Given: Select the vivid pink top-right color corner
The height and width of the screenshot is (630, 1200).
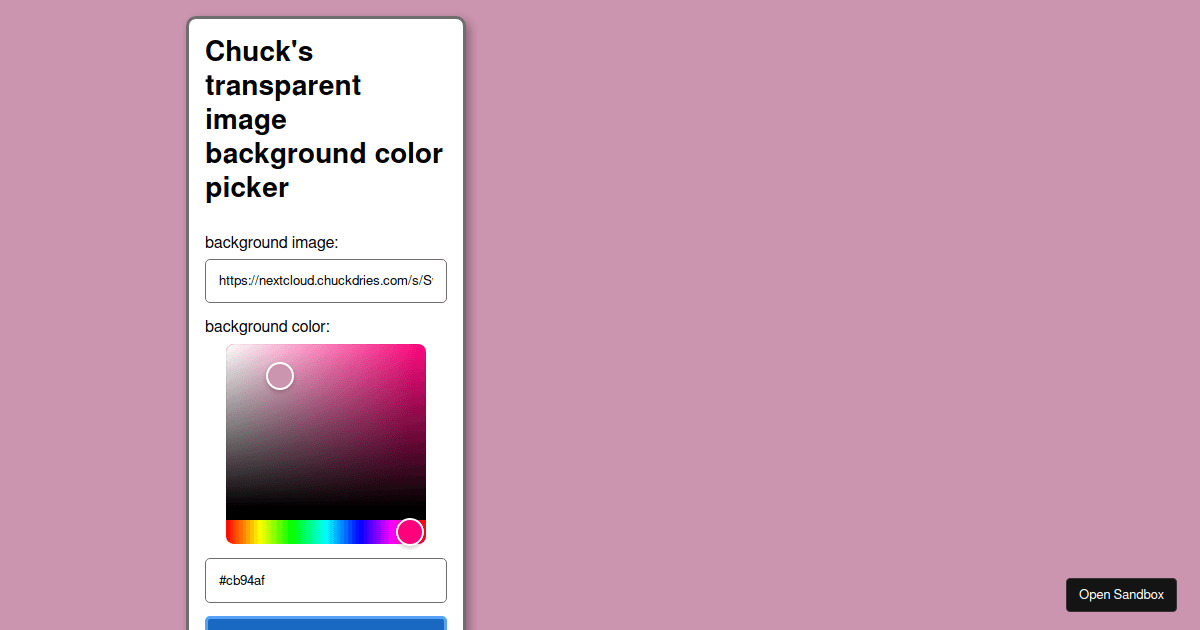Looking at the screenshot, I should click(423, 347).
